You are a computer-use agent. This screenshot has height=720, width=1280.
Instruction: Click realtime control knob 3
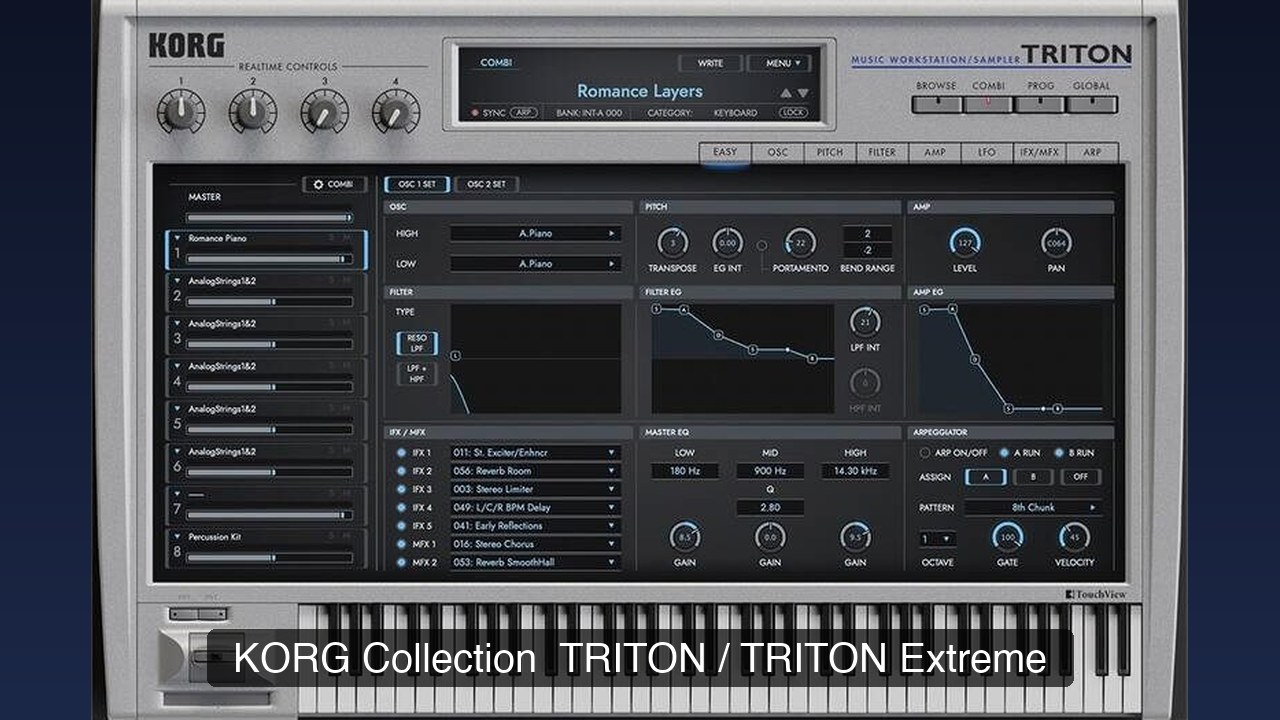click(x=324, y=112)
